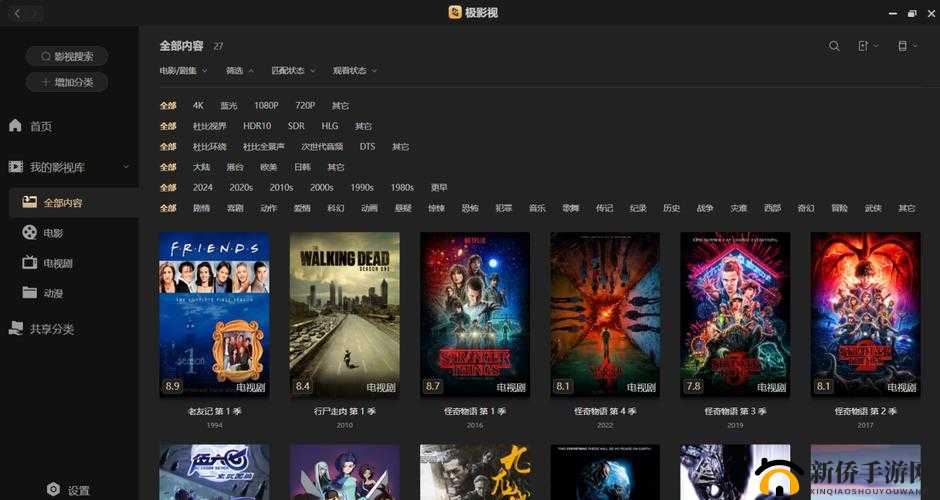940x500 pixels.
Task: Filter by the 2000s decade
Action: tap(321, 188)
